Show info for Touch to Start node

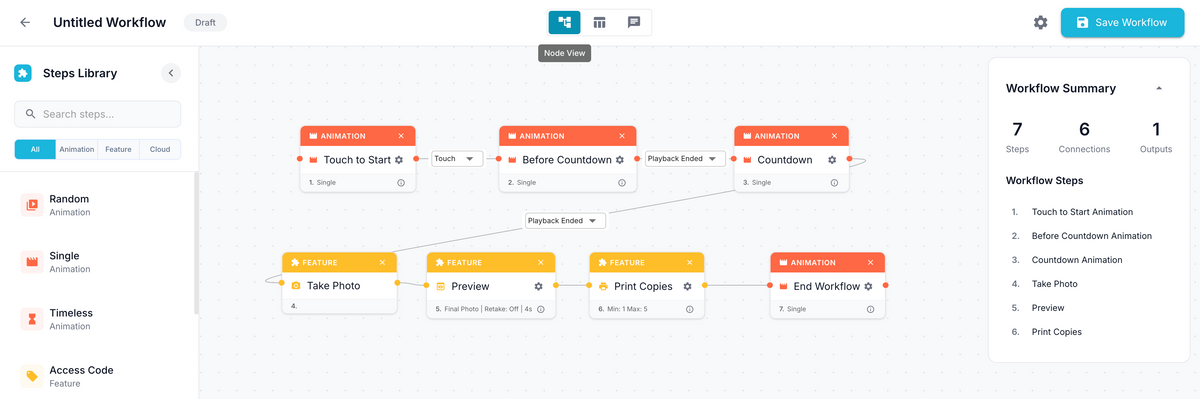tap(401, 183)
